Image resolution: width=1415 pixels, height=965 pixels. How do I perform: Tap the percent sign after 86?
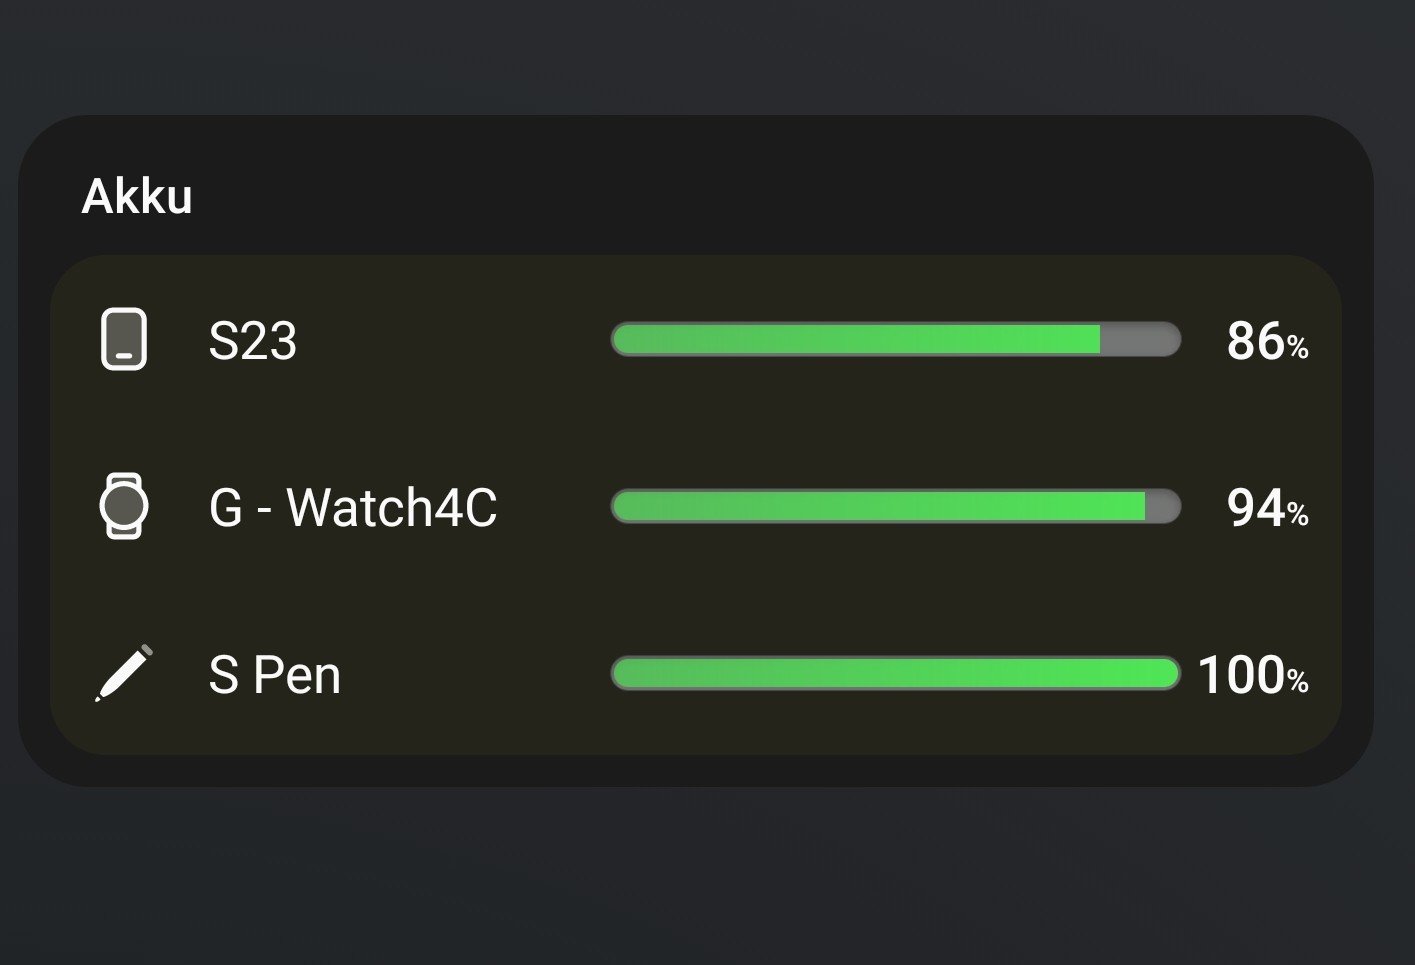(x=1298, y=348)
